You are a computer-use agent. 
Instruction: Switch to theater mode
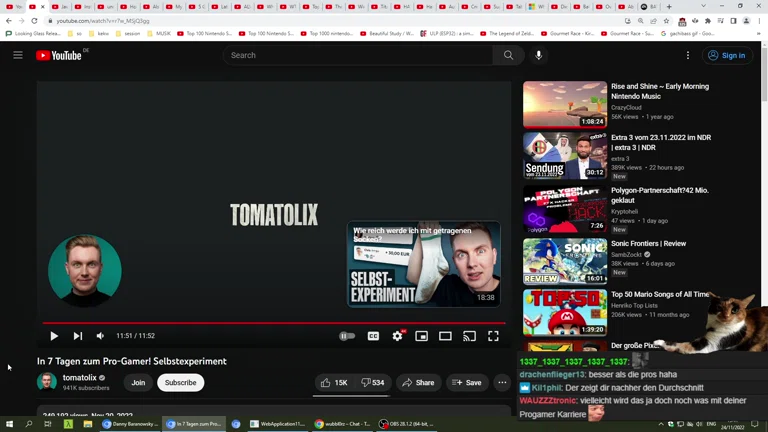coord(445,336)
